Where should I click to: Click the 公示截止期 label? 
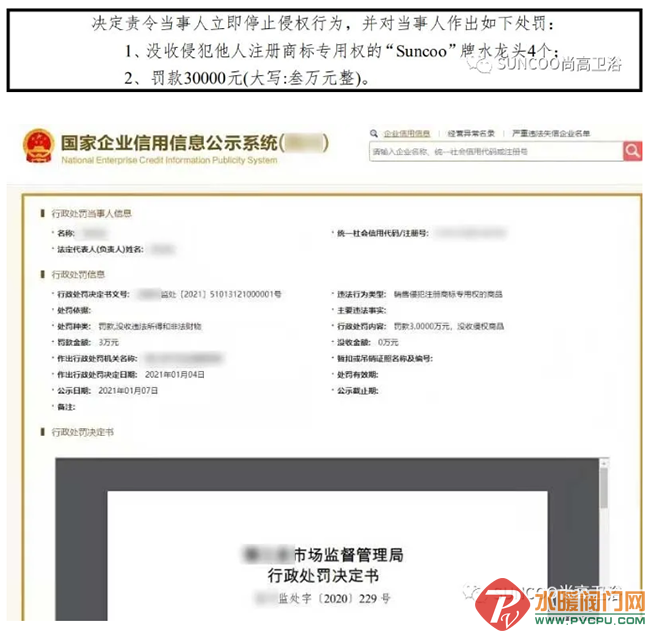tap(357, 391)
